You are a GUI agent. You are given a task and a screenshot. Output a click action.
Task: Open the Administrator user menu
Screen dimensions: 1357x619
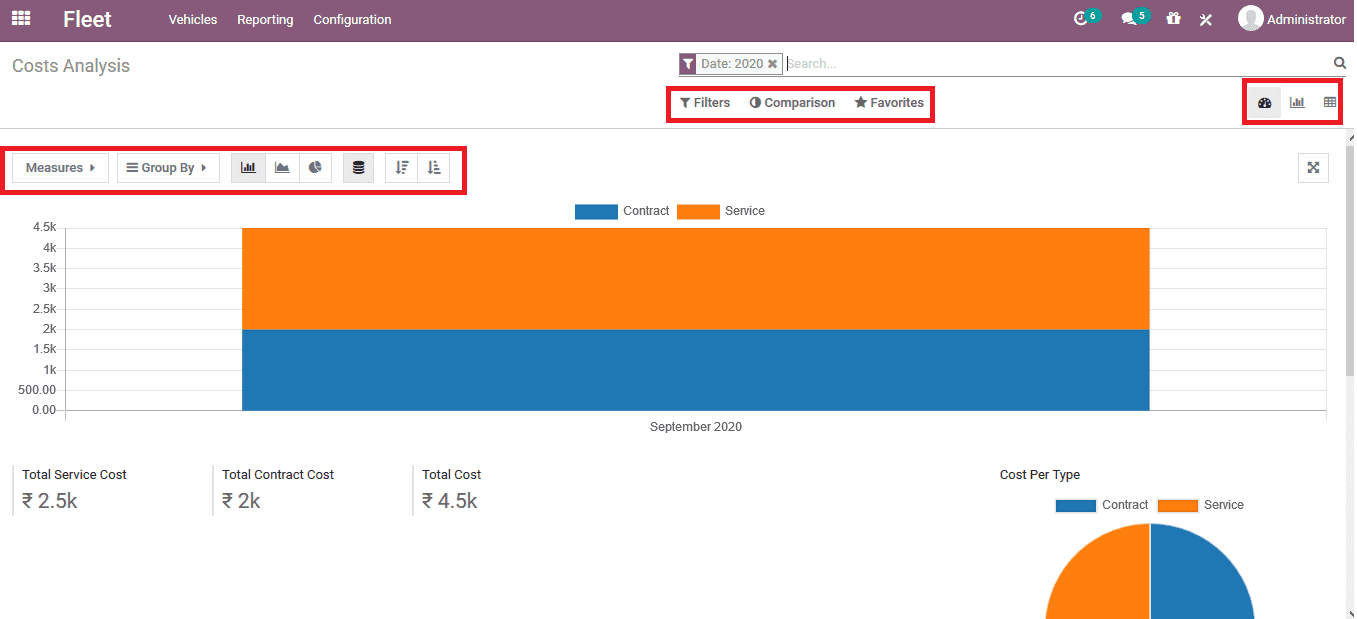(1292, 19)
